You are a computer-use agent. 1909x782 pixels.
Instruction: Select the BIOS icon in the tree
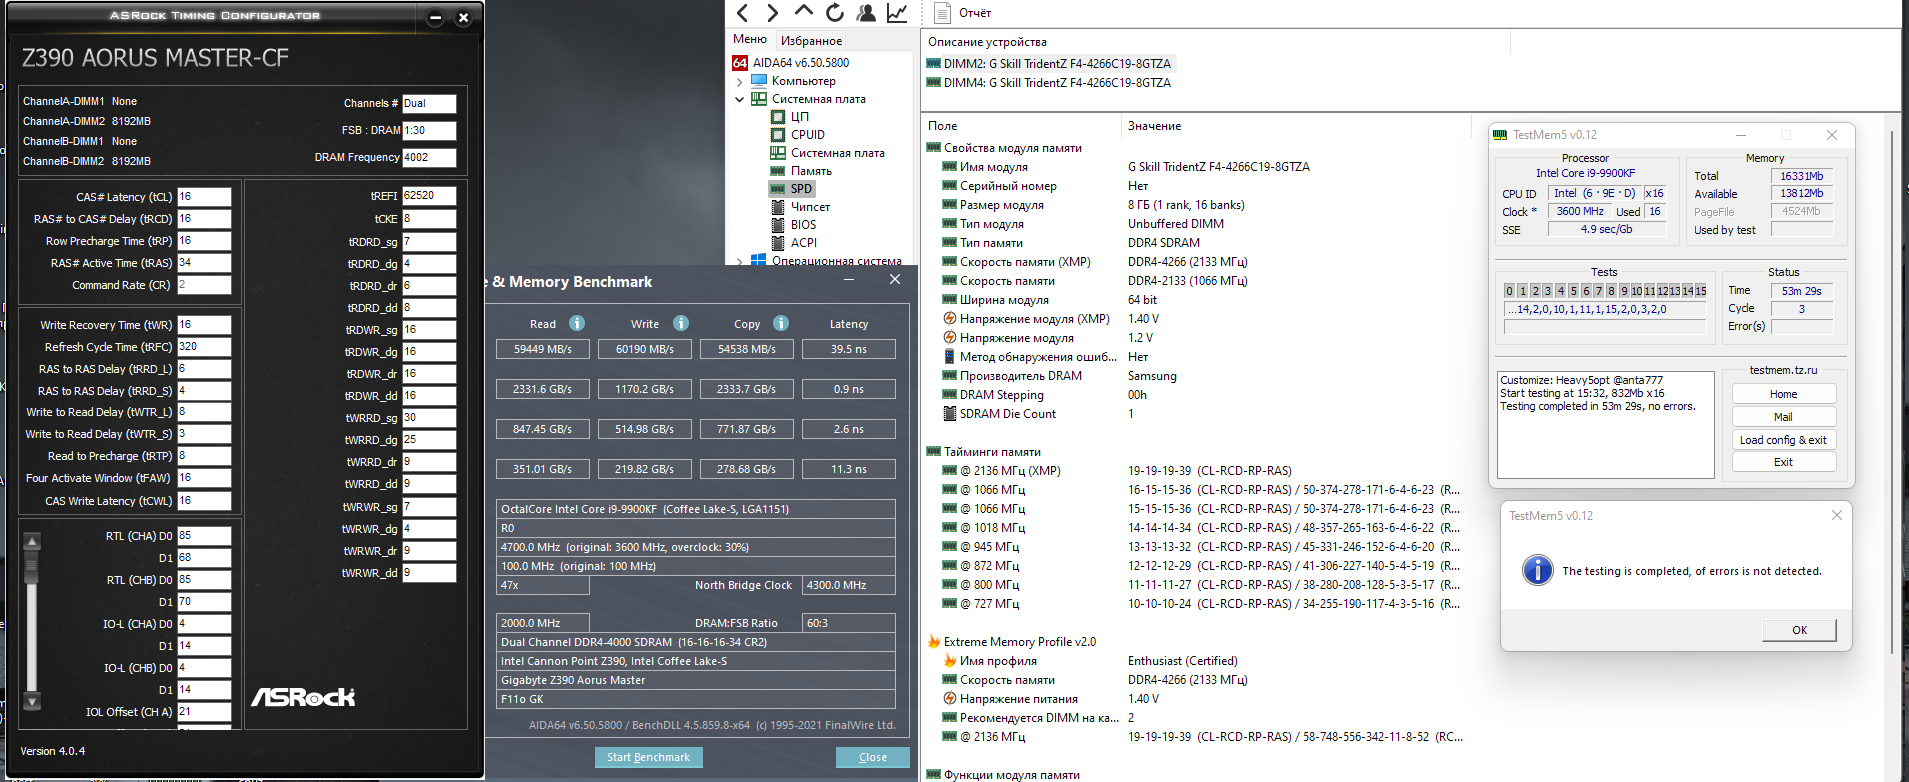click(778, 225)
